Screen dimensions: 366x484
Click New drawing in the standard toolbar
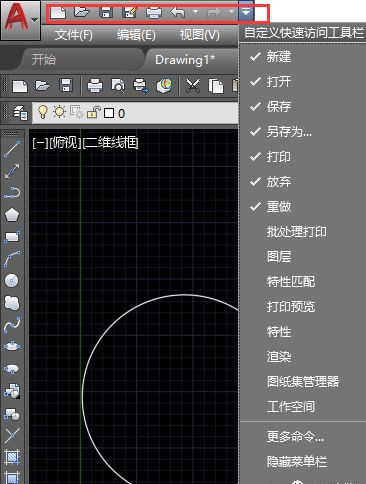20,86
